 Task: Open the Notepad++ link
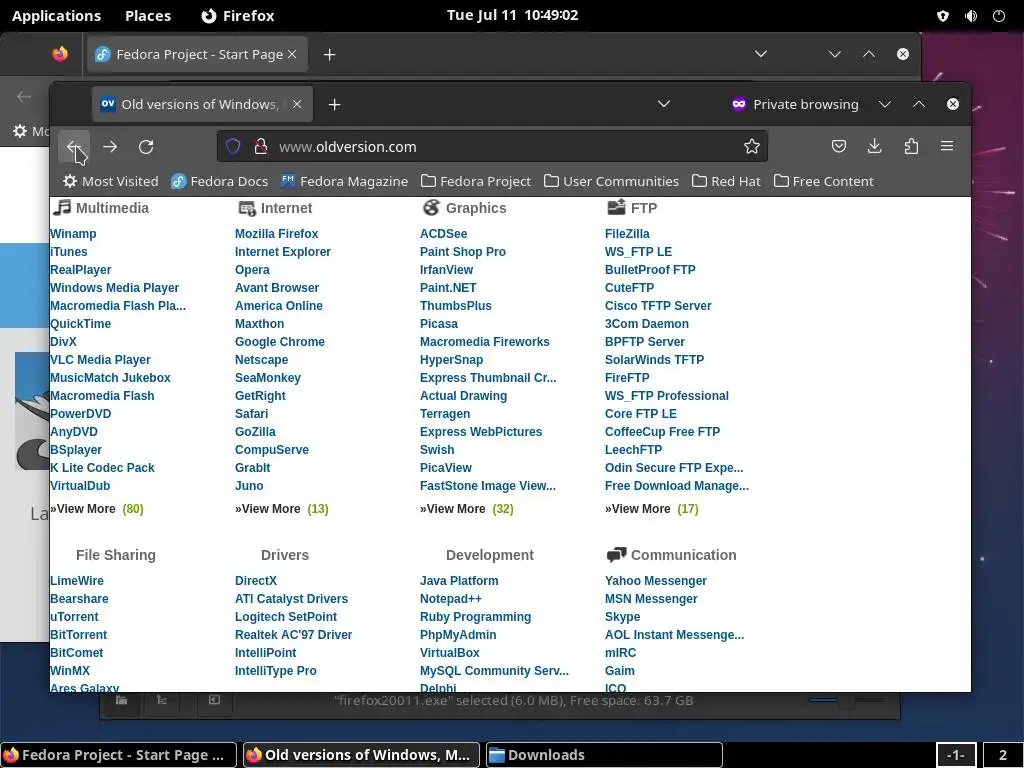coord(451,599)
